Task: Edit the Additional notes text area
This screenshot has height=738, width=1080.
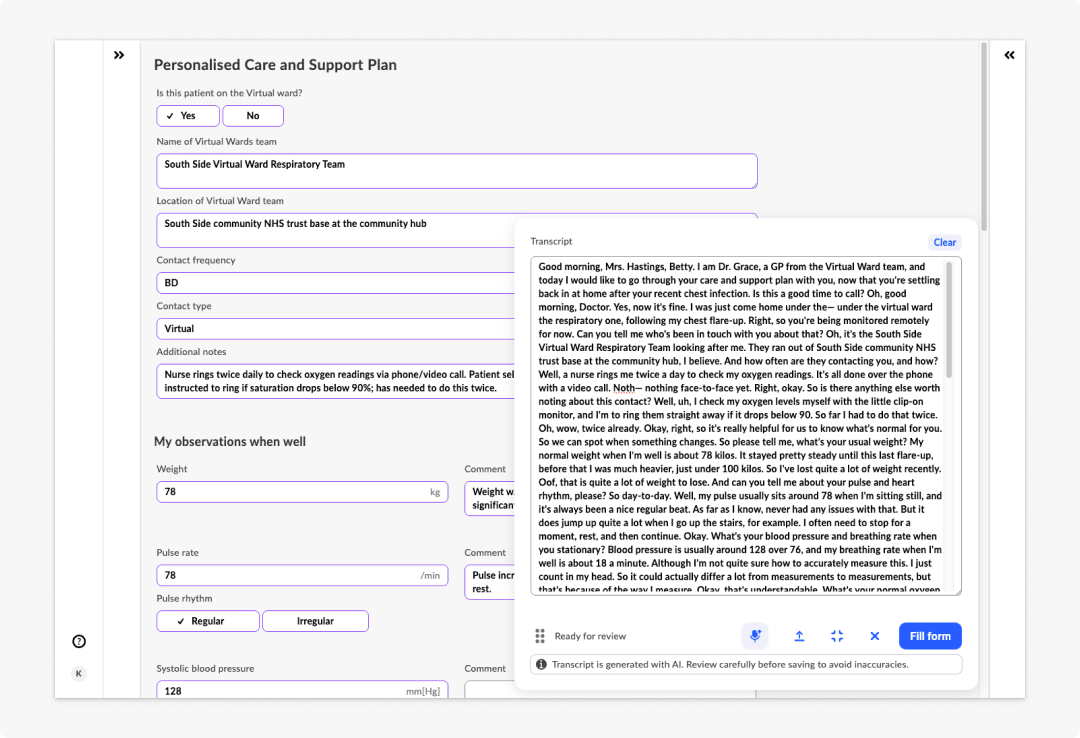Action: click(x=335, y=381)
